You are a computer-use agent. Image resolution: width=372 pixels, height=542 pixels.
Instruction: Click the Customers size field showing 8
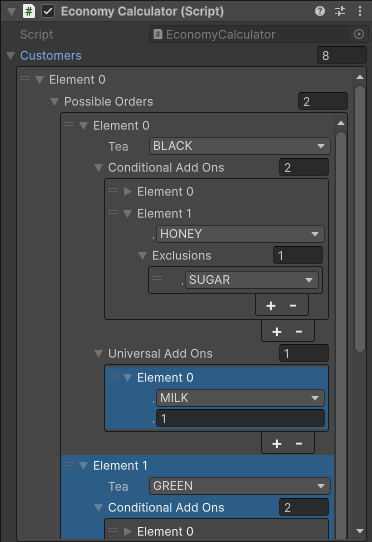342,56
